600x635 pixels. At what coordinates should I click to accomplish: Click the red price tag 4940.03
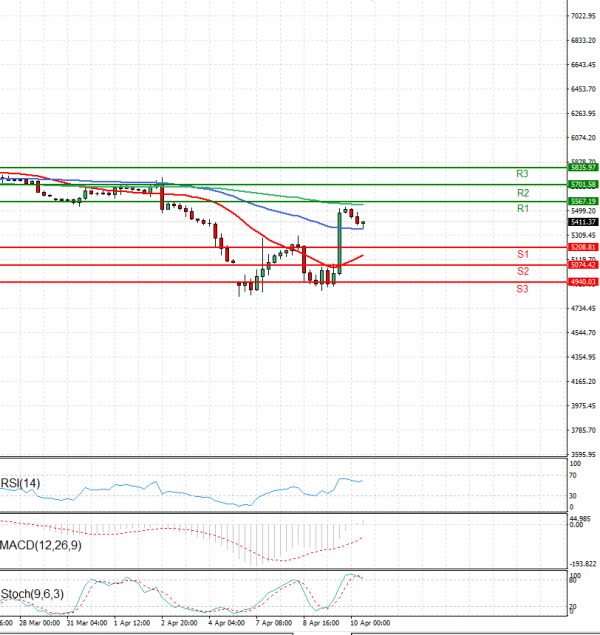point(583,282)
